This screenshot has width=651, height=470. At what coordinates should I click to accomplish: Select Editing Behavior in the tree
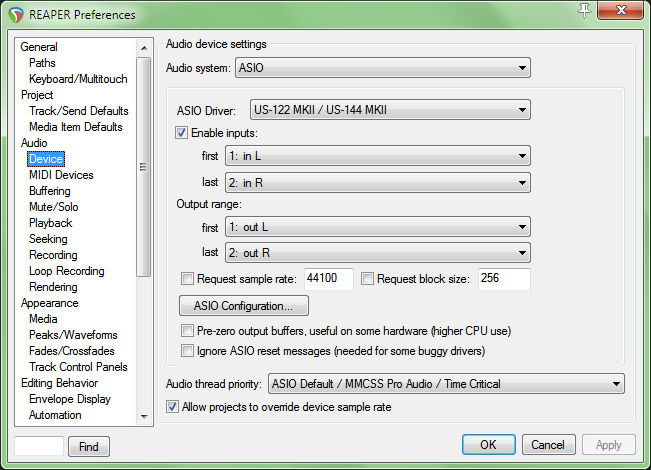(59, 383)
